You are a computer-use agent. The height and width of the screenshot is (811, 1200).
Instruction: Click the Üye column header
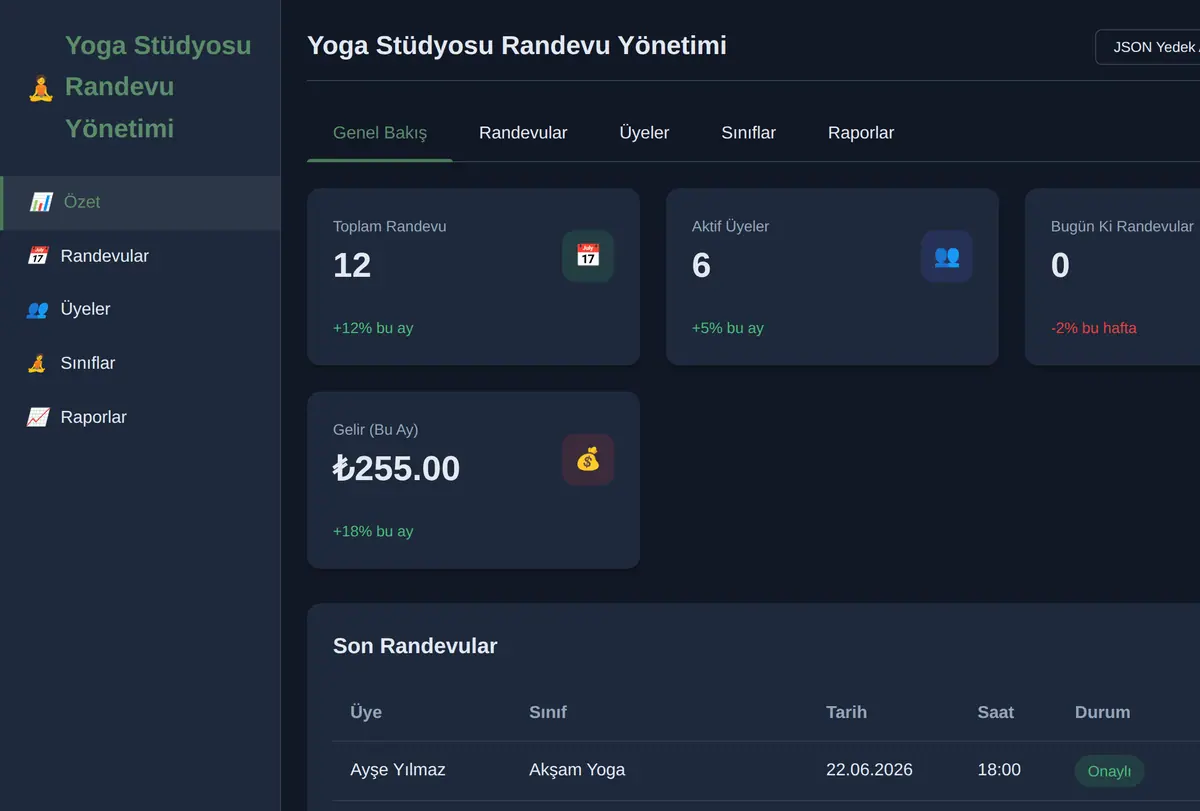366,712
